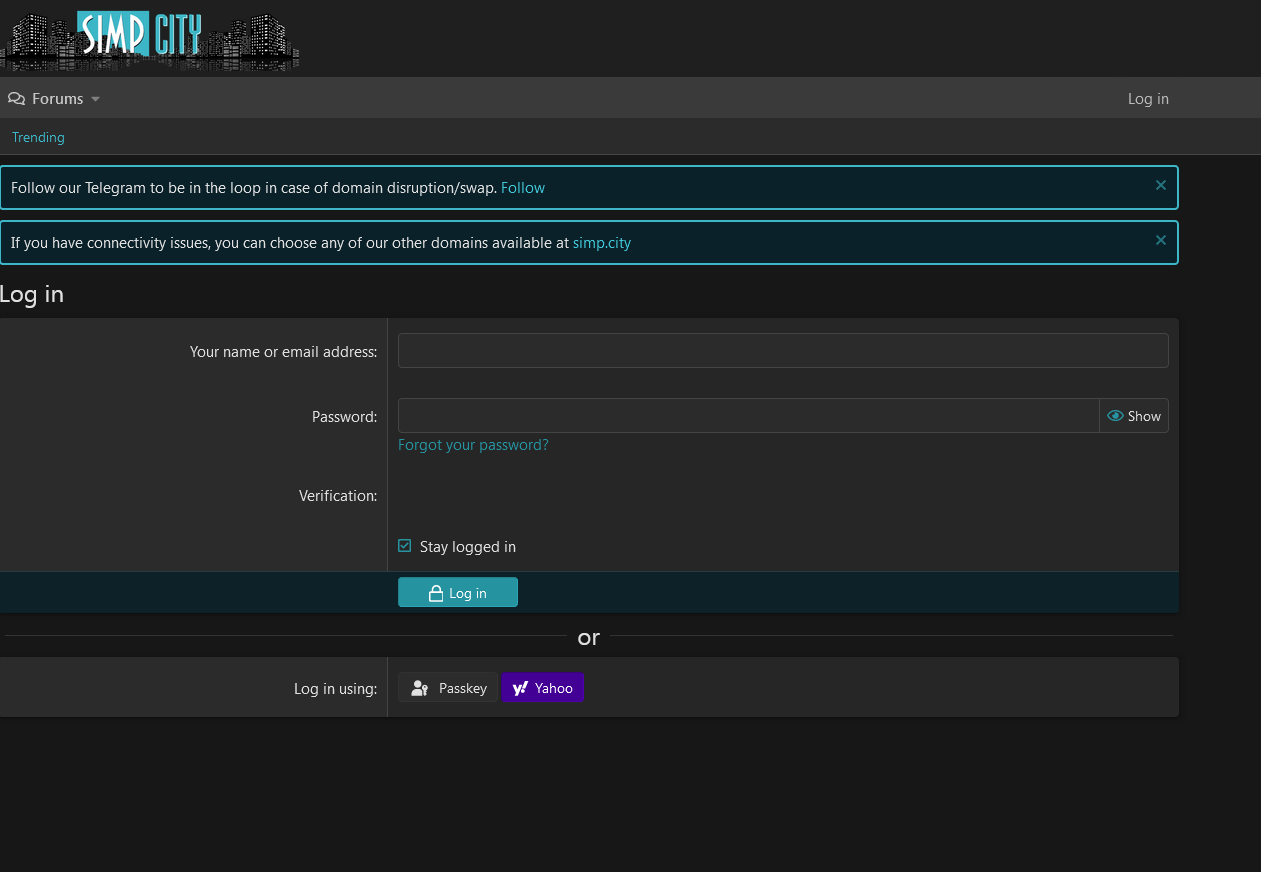Open the Forums menu item

tap(57, 99)
